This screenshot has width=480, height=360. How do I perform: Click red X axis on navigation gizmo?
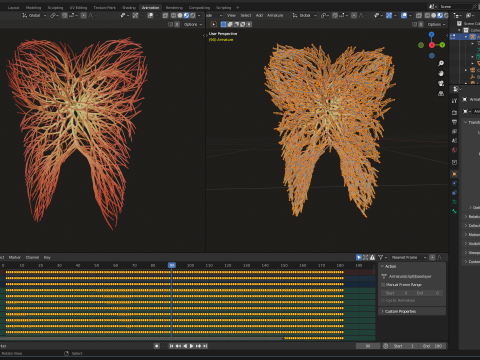432,45
